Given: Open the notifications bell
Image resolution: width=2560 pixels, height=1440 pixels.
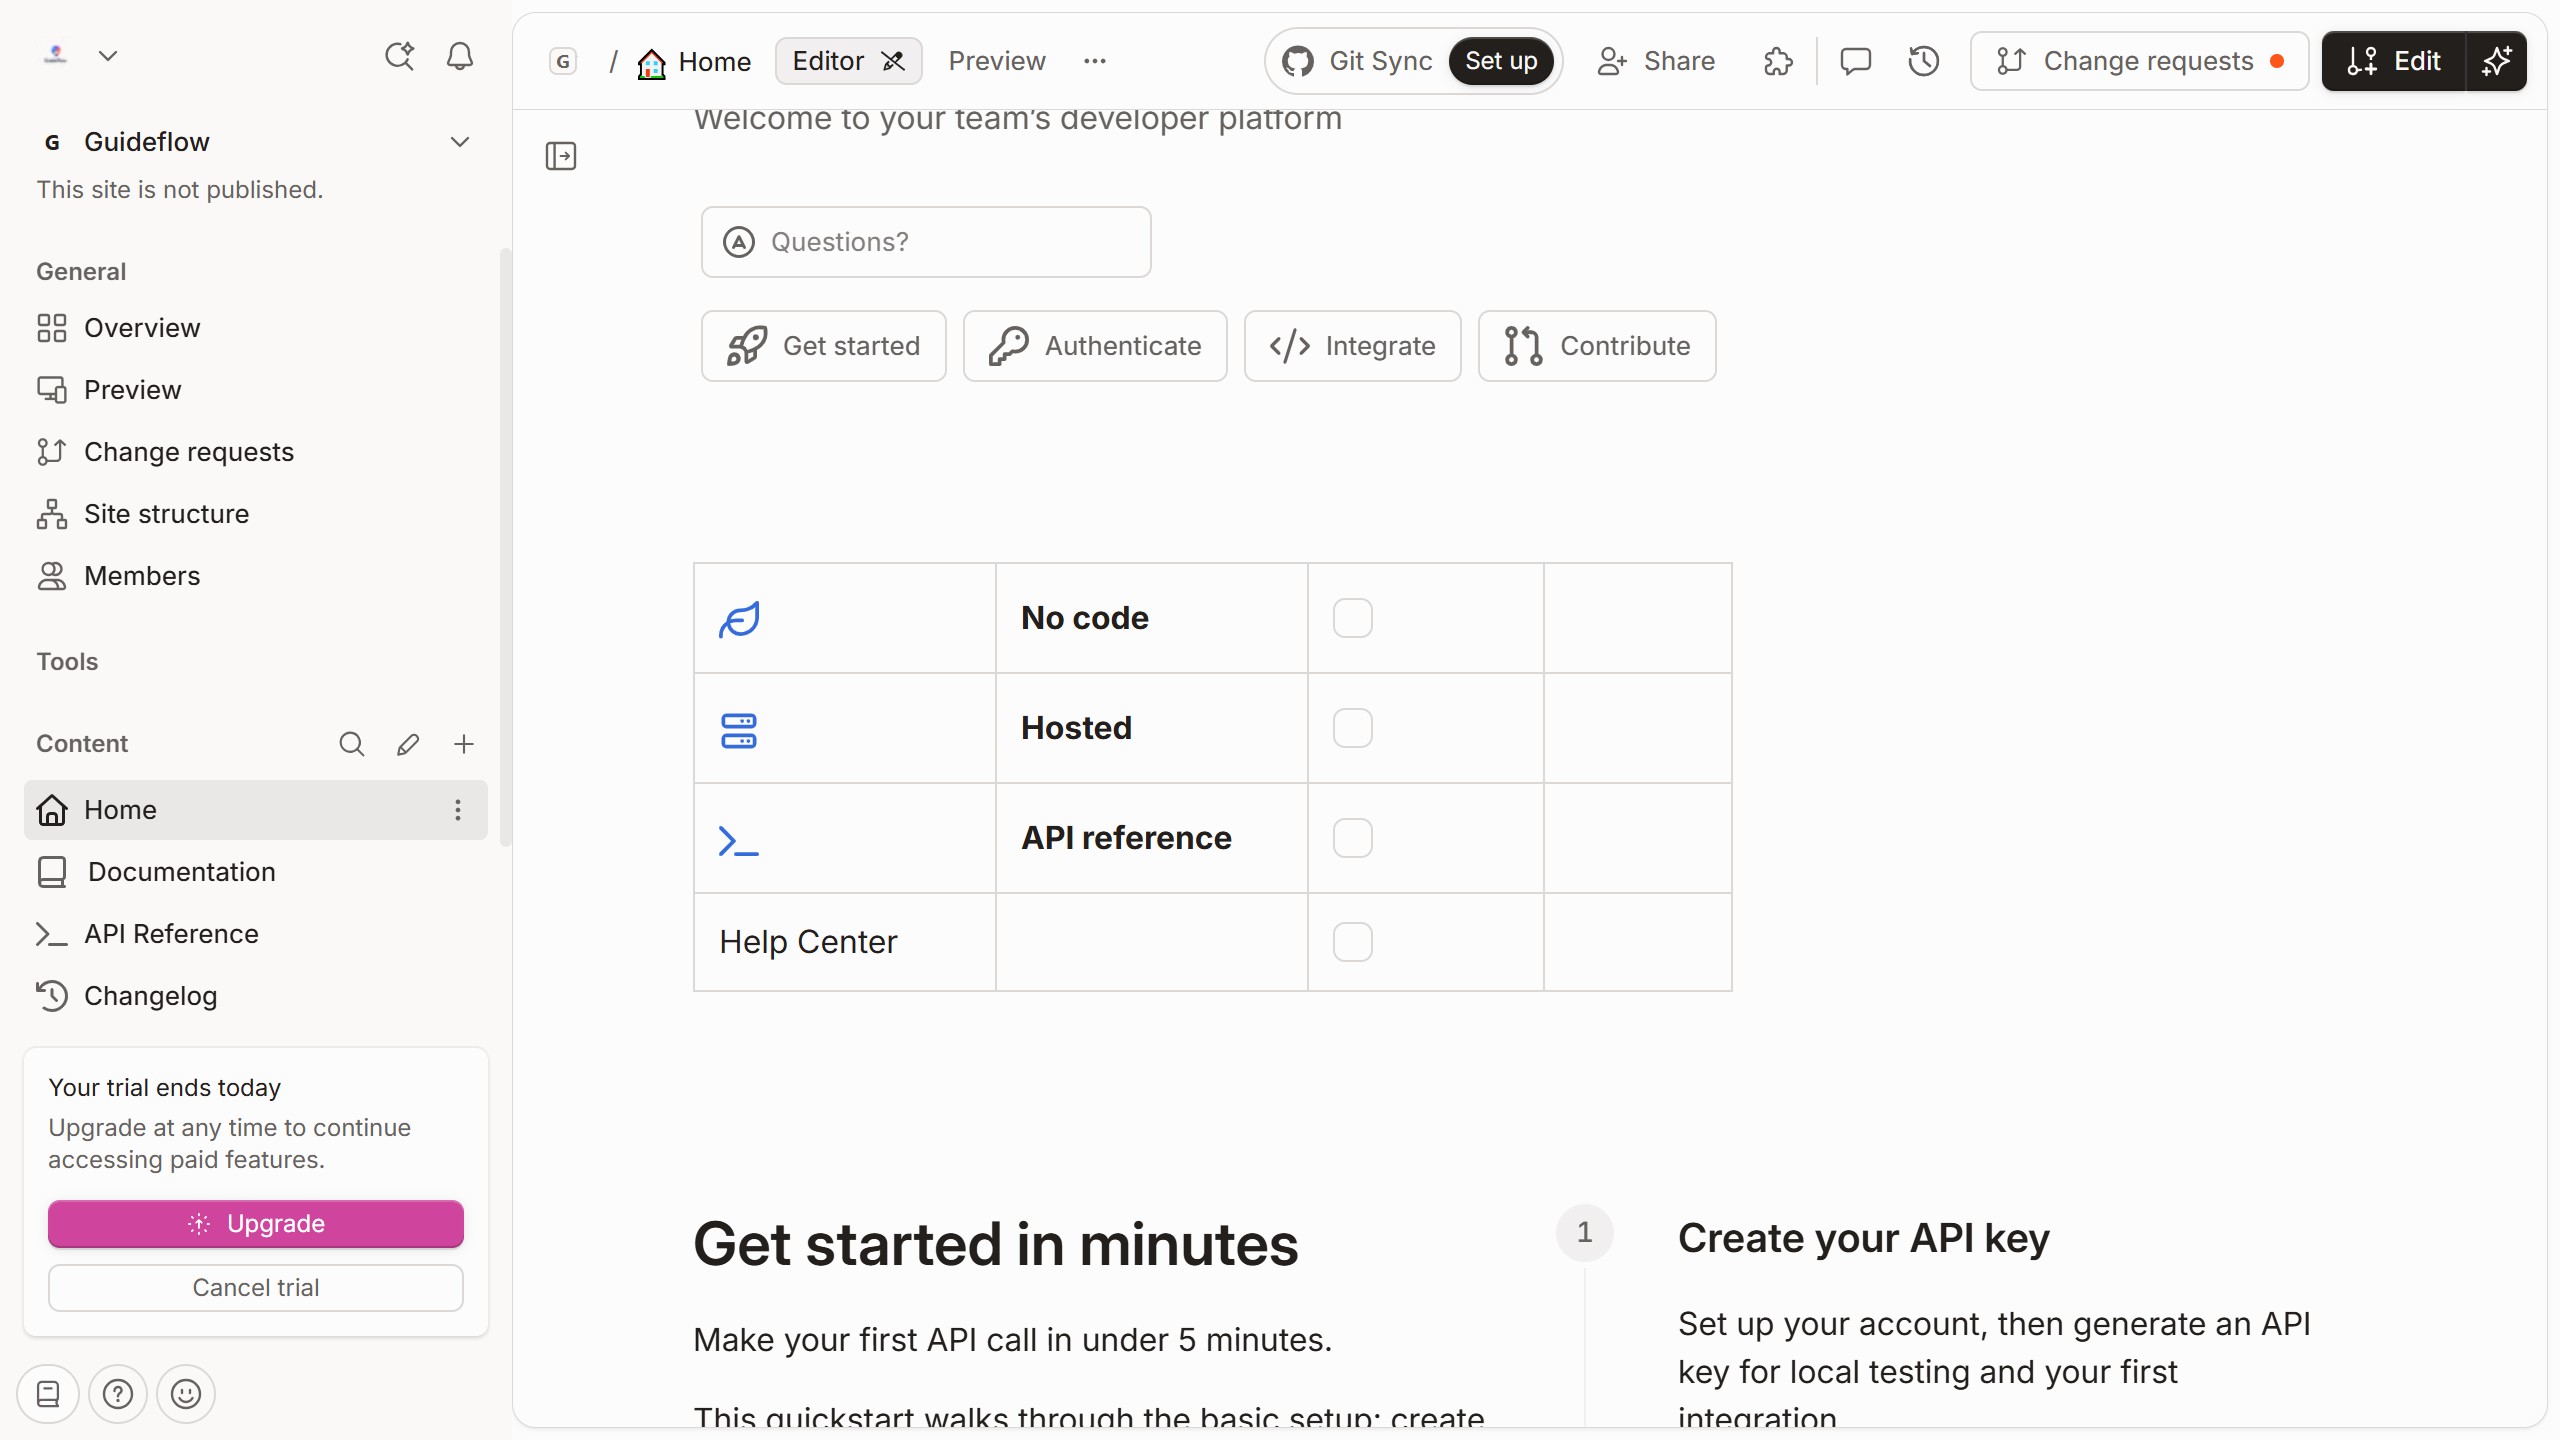Looking at the screenshot, I should pos(460,56).
